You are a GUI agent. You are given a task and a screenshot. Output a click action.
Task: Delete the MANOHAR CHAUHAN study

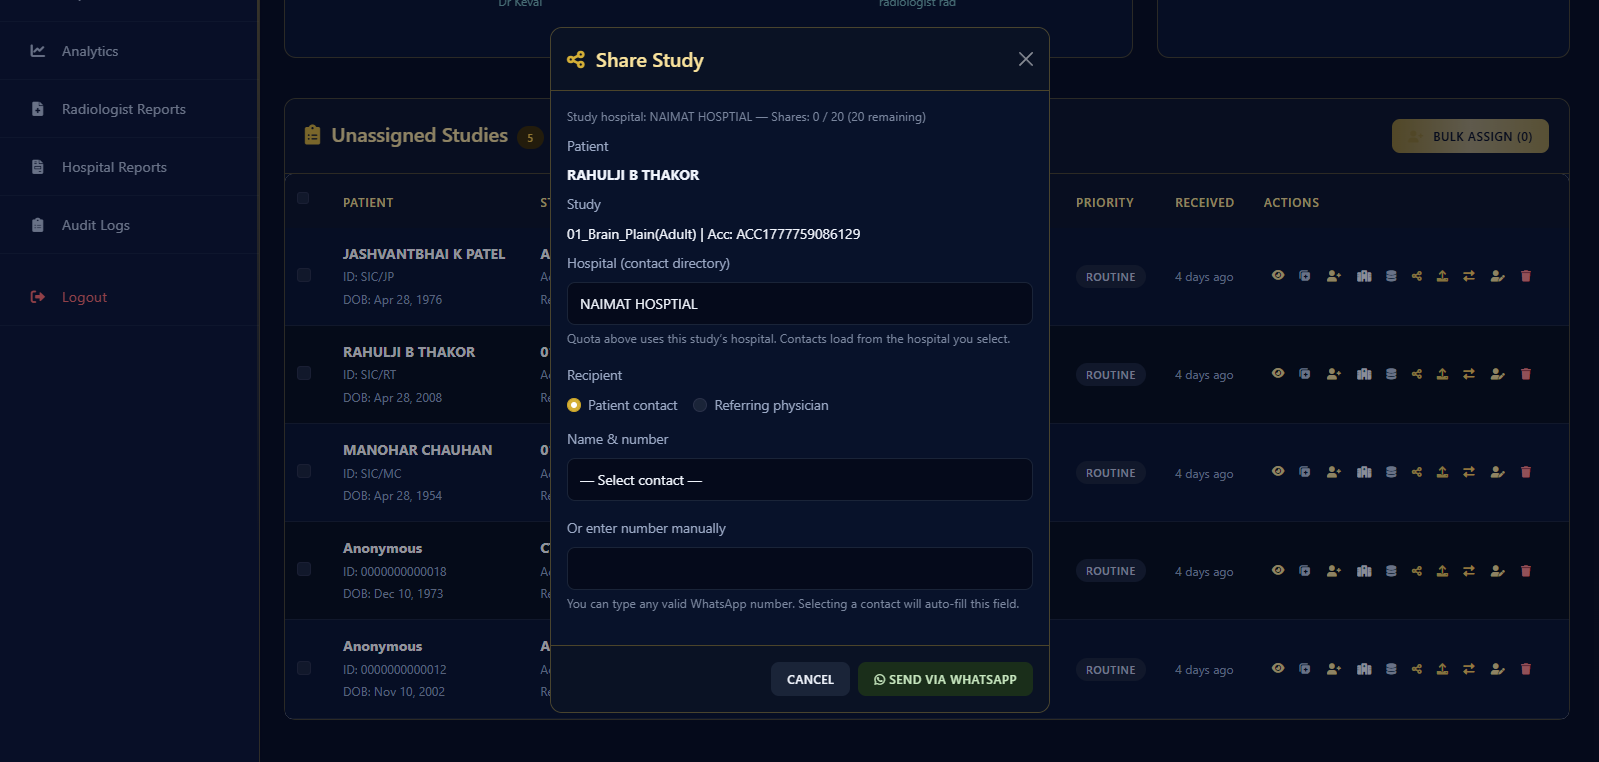(x=1526, y=472)
